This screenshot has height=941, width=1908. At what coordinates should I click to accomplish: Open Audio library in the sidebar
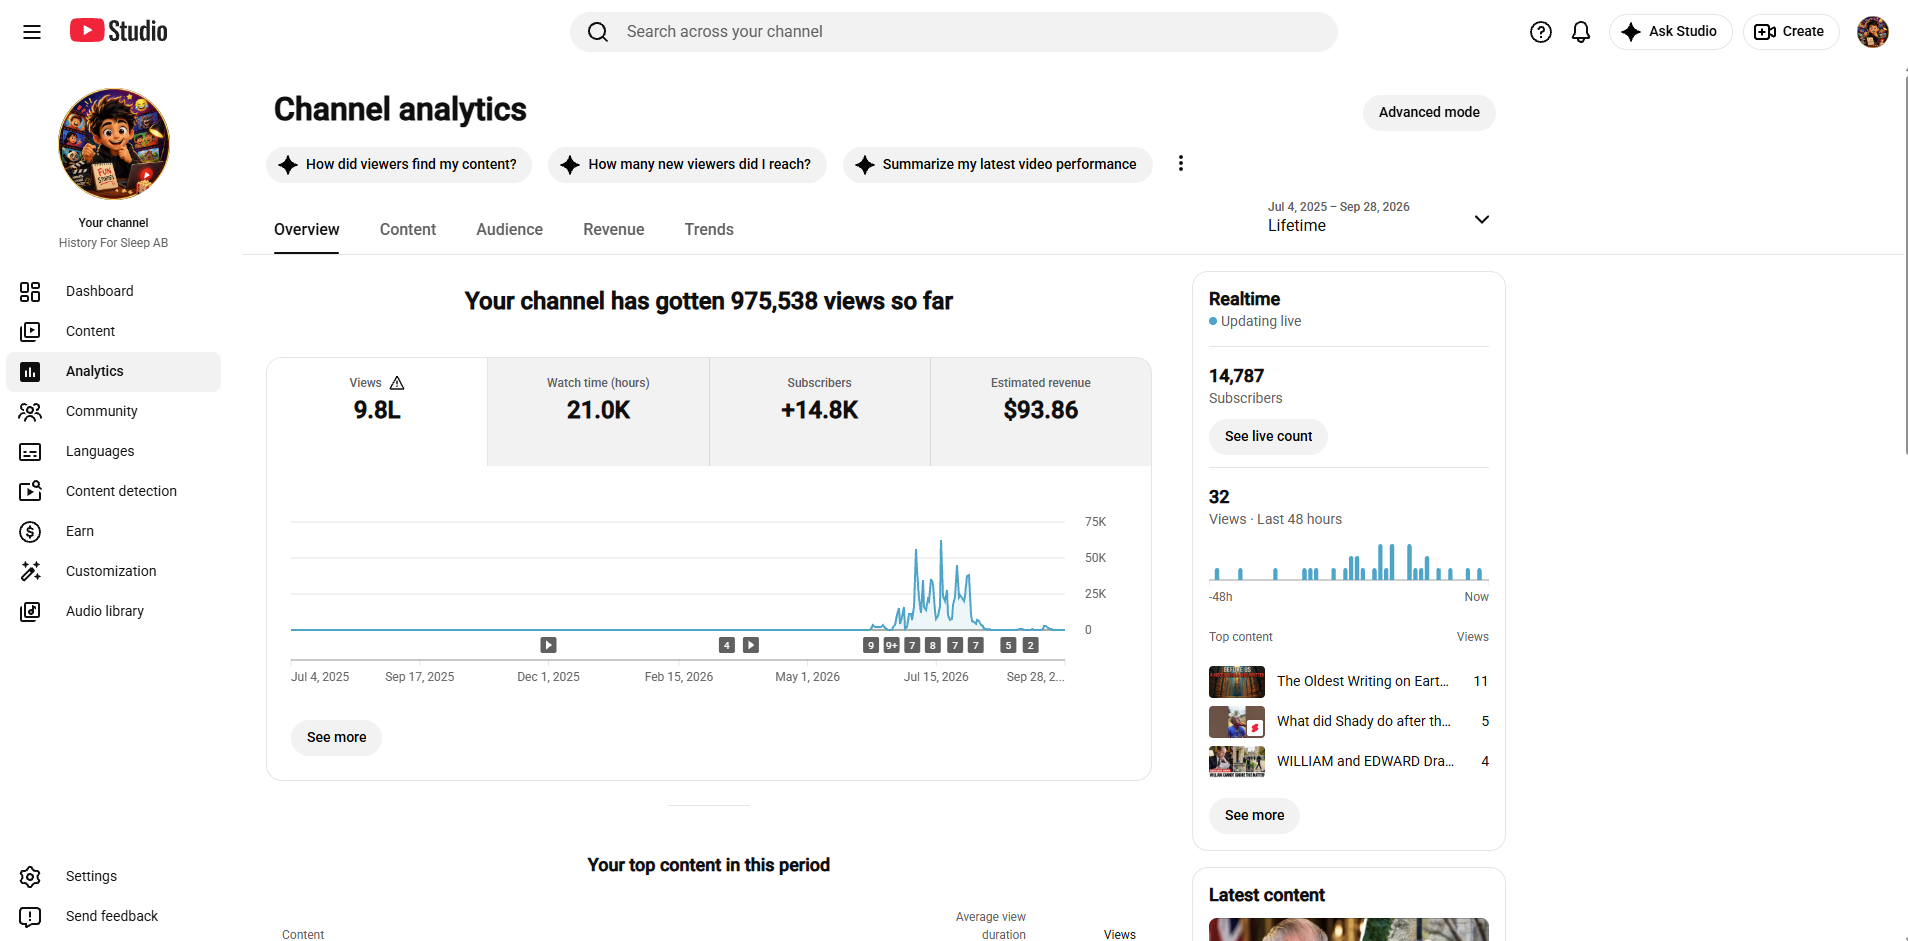[x=113, y=611]
